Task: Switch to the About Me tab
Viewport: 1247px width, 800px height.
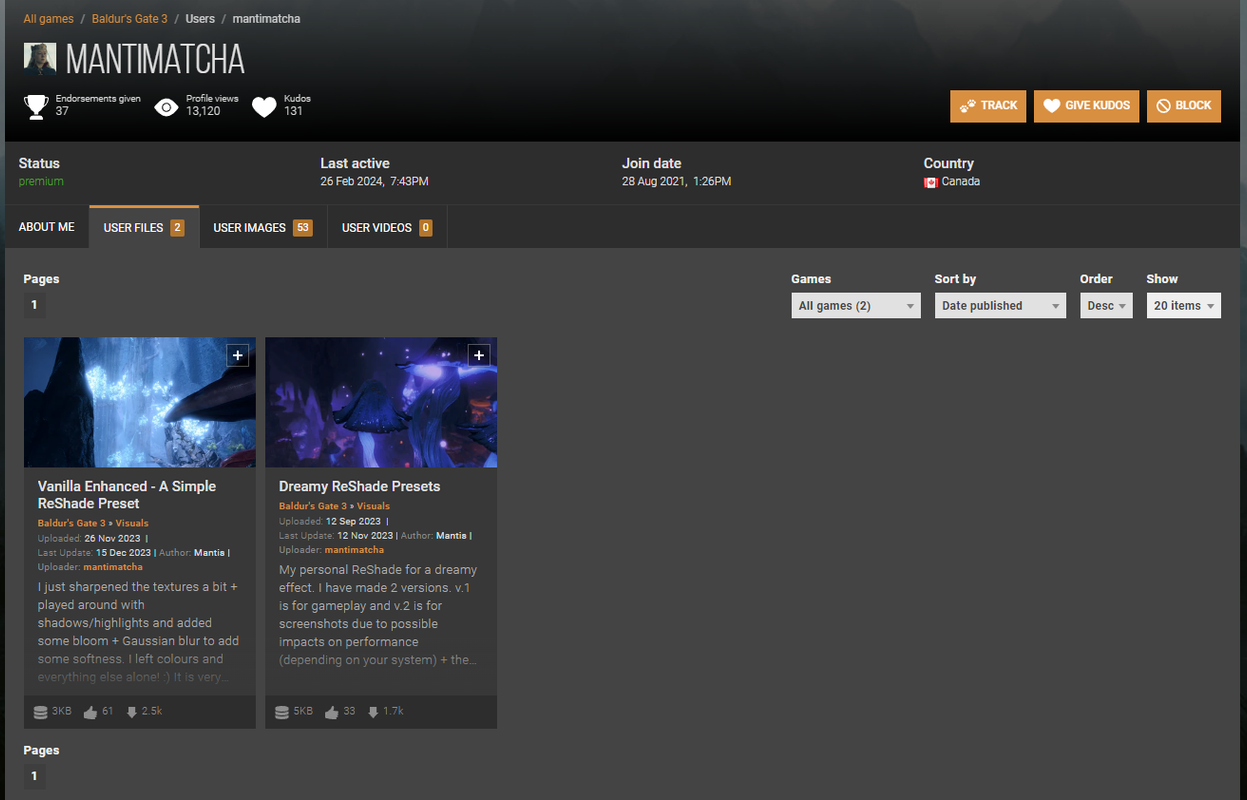Action: click(x=47, y=227)
